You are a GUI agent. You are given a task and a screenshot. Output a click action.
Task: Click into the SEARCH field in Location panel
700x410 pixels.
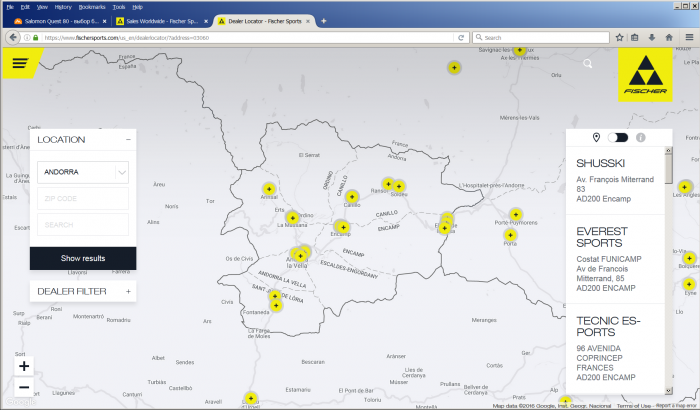click(x=83, y=225)
